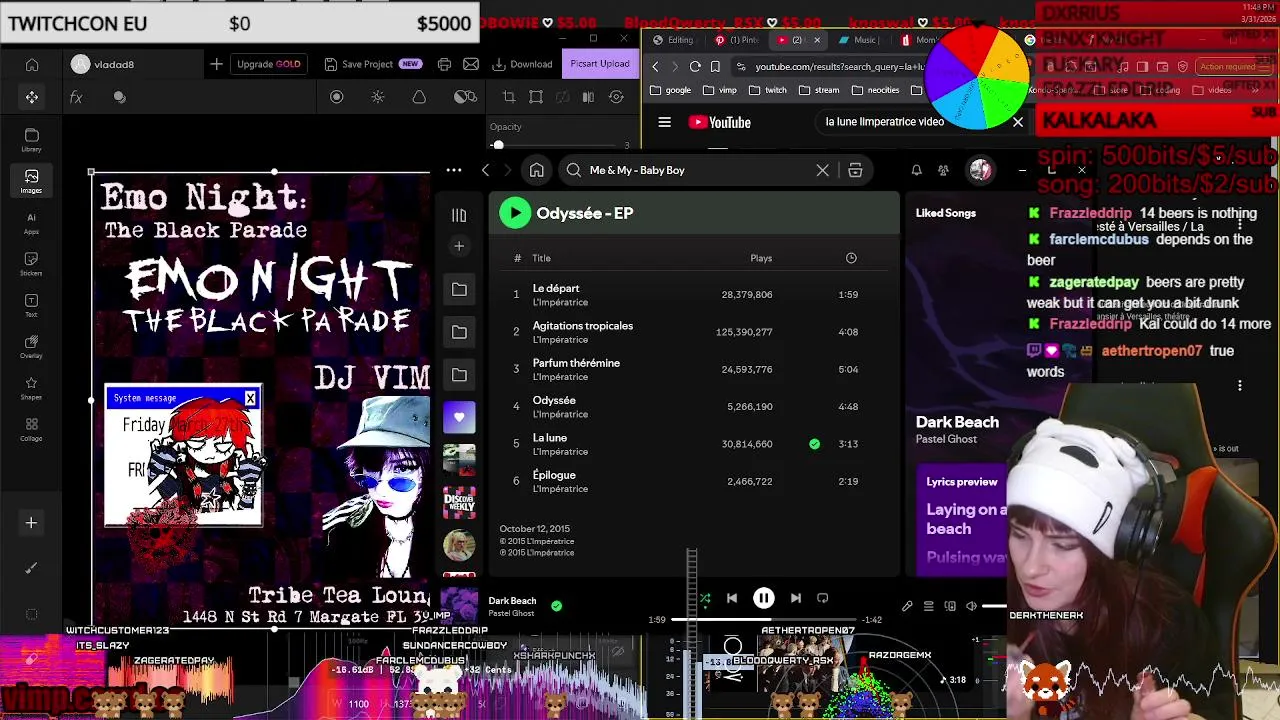Screen dimensions: 1280x720
Task: Open the Library panel in Picsart
Action: coord(32,140)
